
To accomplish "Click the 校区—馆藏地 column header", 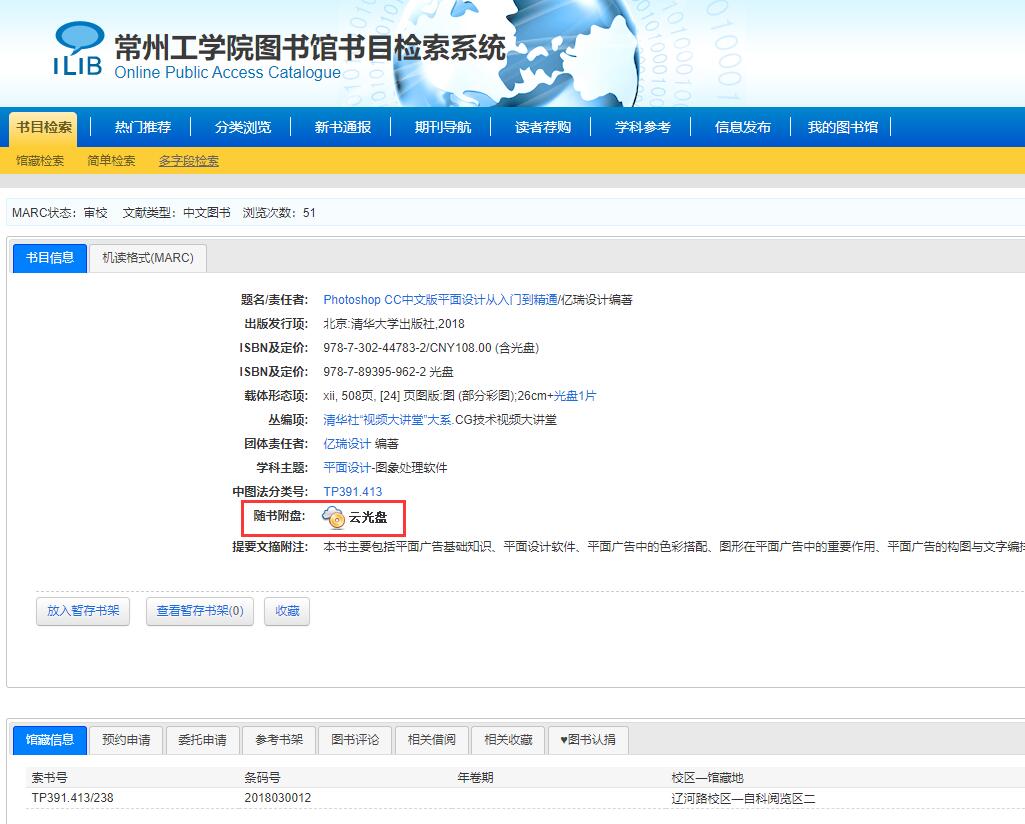I will [x=707, y=778].
